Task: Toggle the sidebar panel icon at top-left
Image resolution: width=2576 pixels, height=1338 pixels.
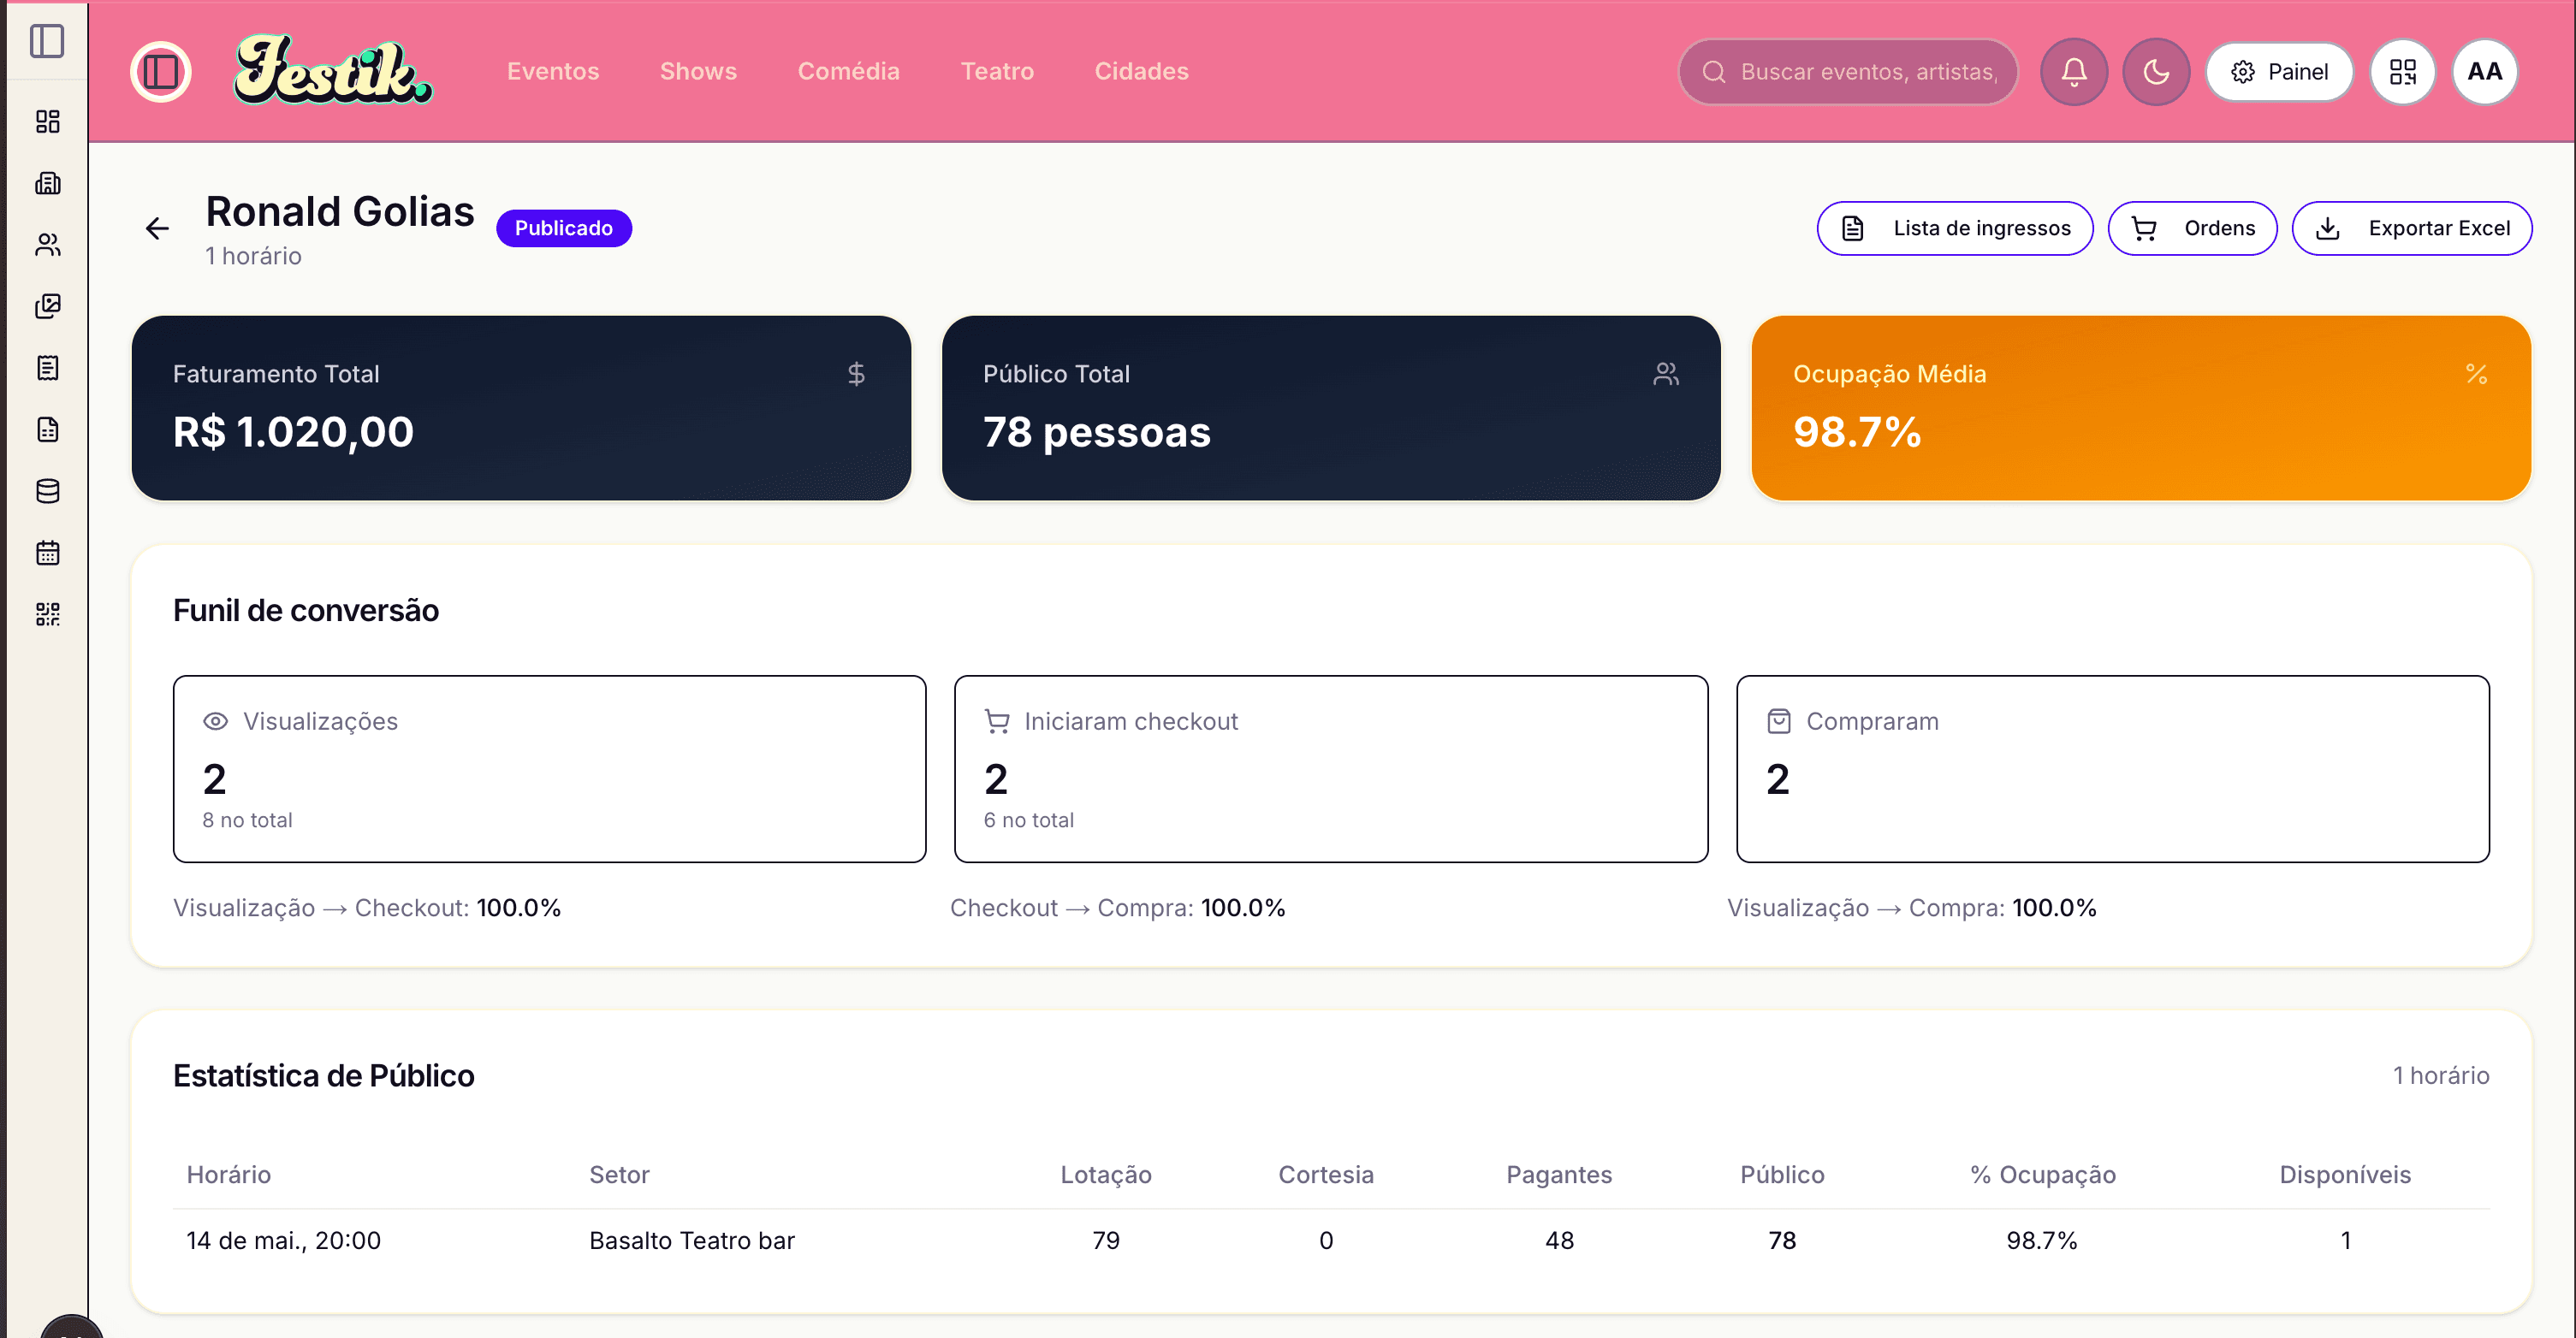Action: tap(47, 41)
